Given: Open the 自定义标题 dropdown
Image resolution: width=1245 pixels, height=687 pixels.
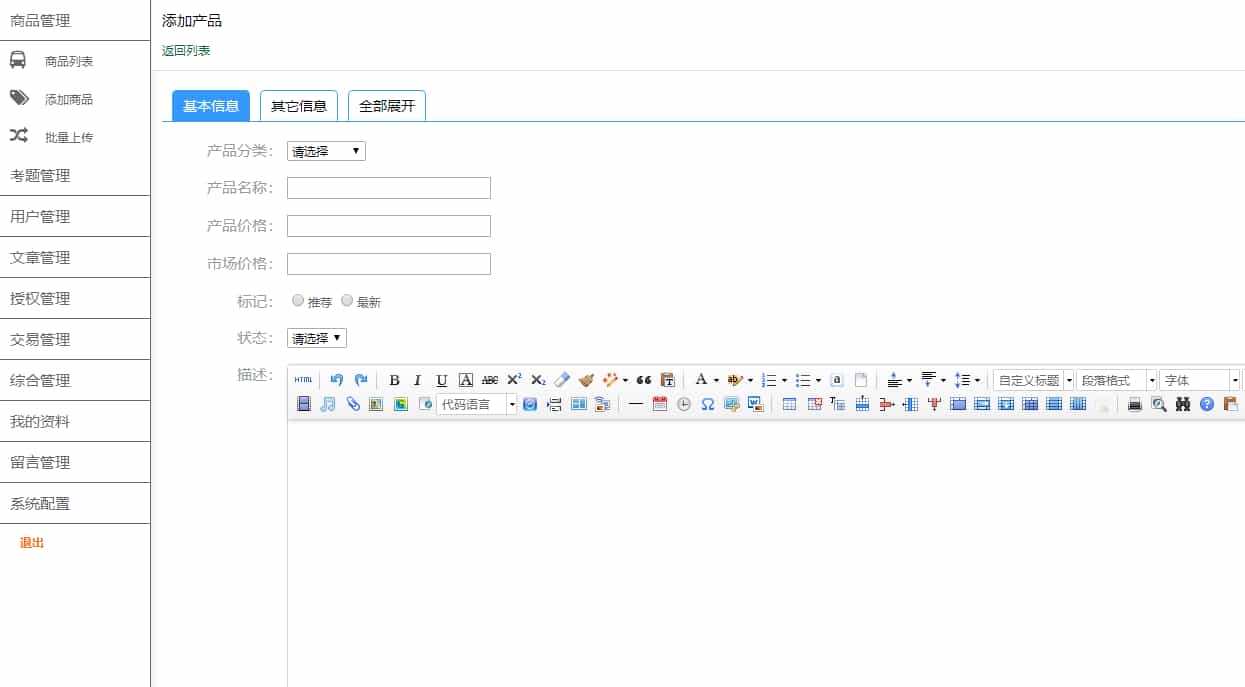Looking at the screenshot, I should point(1033,380).
